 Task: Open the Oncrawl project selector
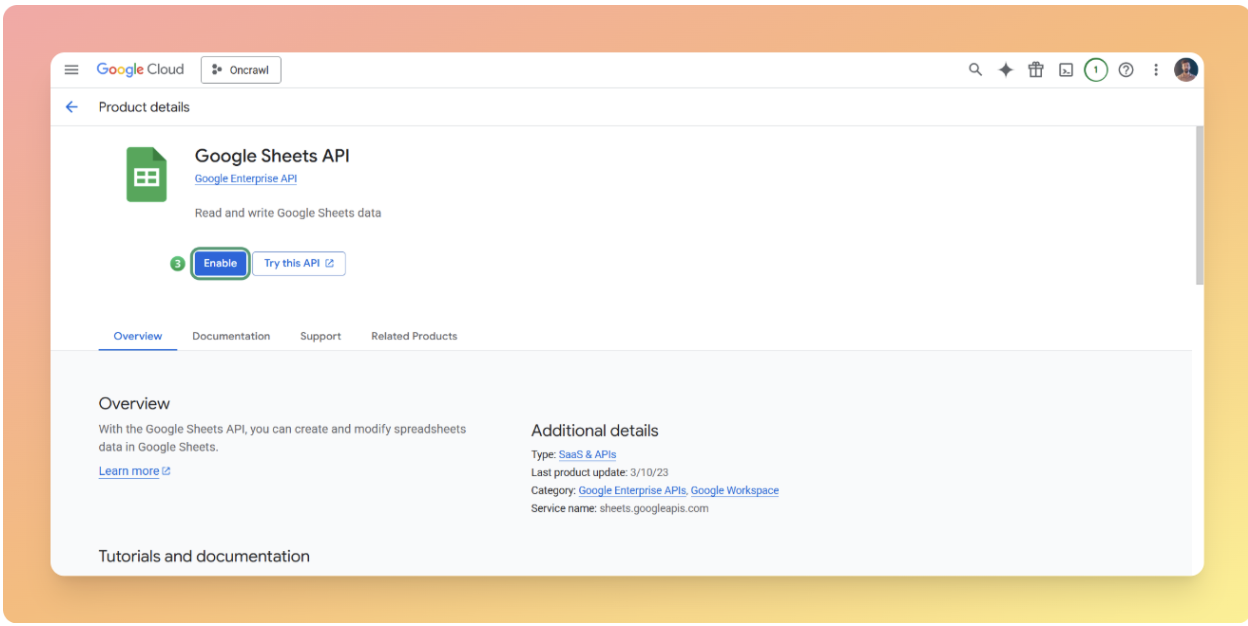tap(240, 69)
